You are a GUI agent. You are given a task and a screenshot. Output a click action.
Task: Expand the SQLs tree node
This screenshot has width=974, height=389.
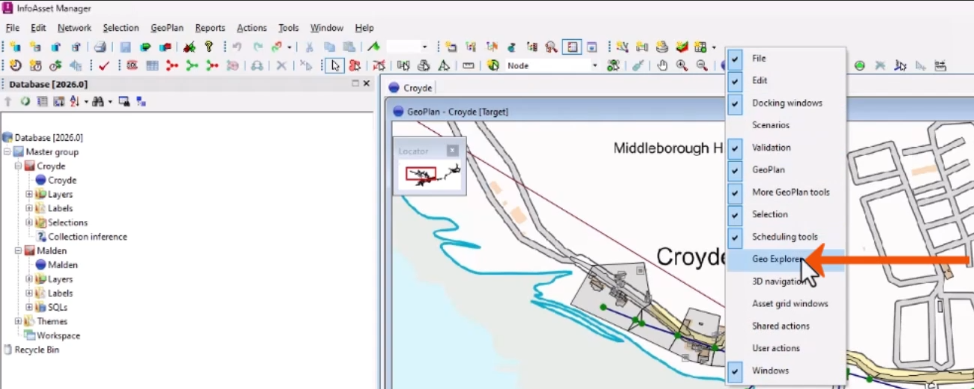click(29, 308)
